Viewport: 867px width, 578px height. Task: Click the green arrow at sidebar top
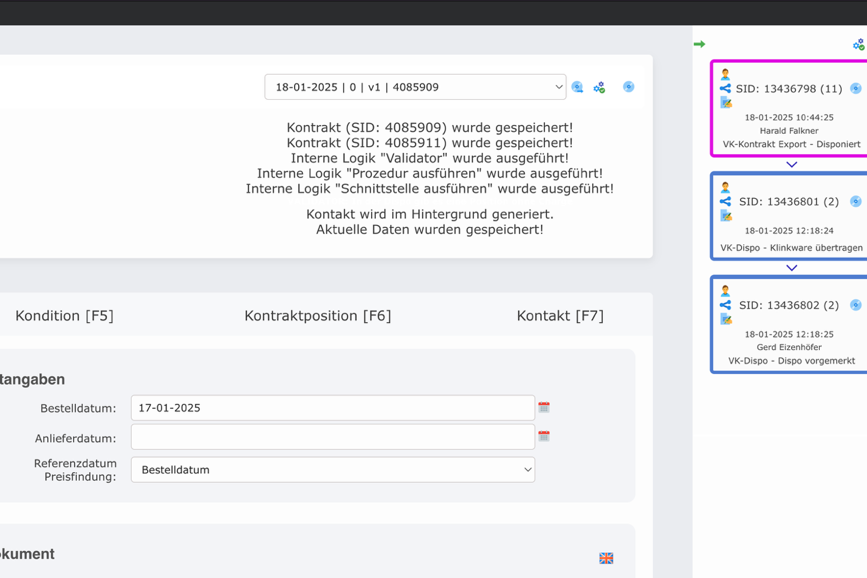pos(700,44)
